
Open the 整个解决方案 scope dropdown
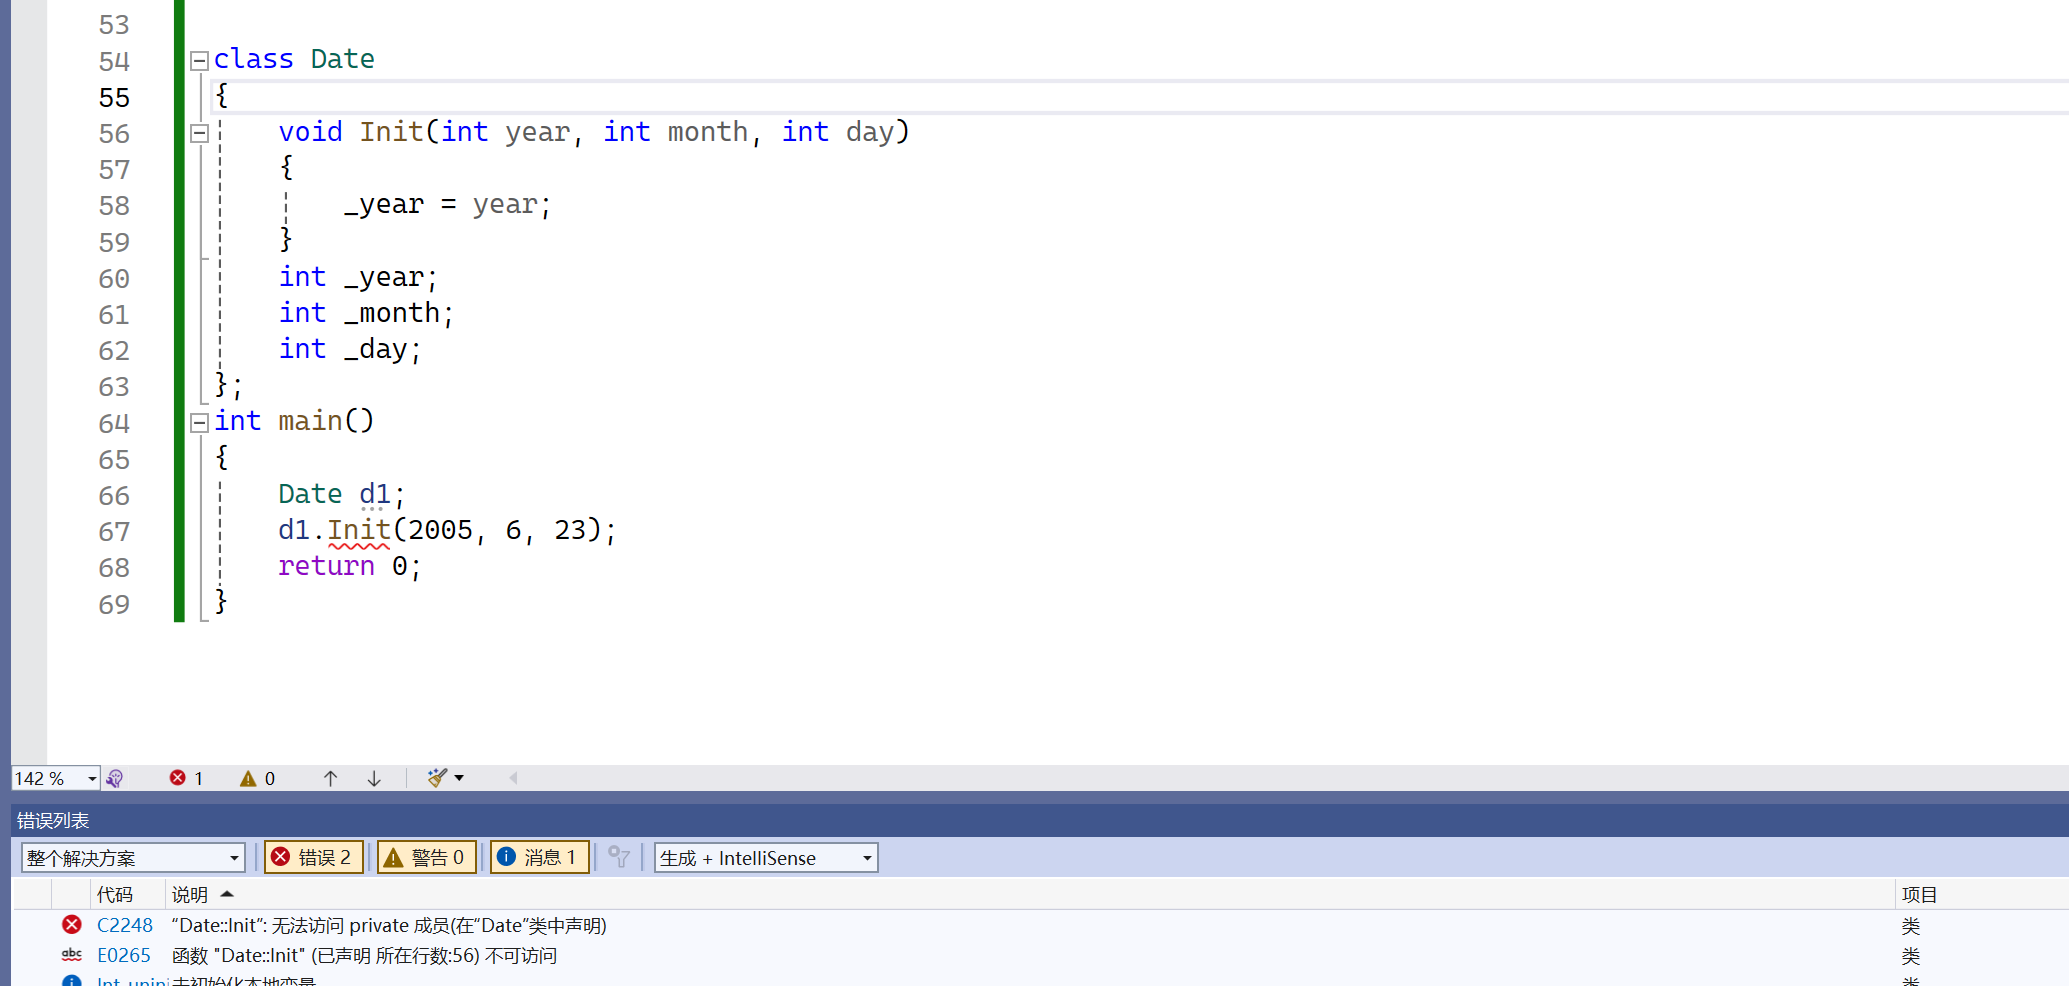click(133, 858)
